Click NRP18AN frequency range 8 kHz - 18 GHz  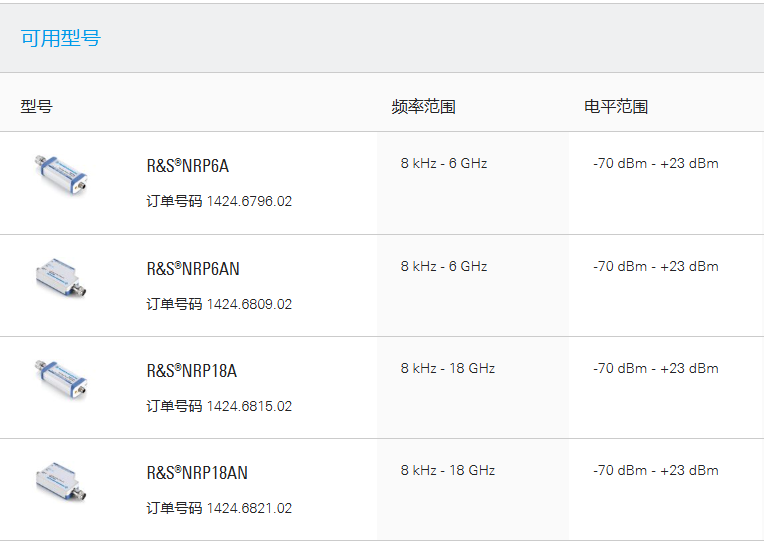[448, 471]
